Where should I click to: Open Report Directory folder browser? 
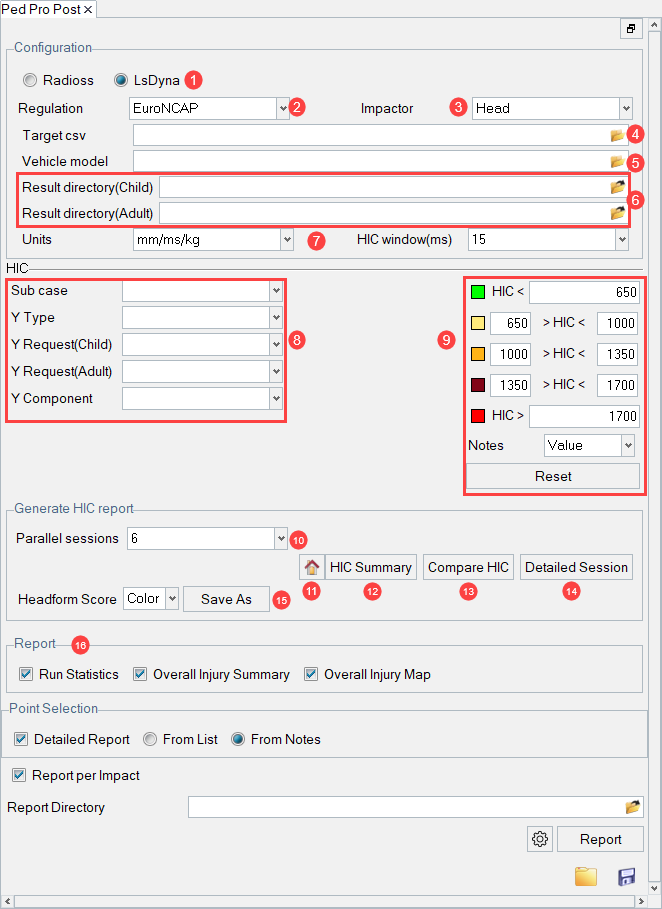[632, 807]
